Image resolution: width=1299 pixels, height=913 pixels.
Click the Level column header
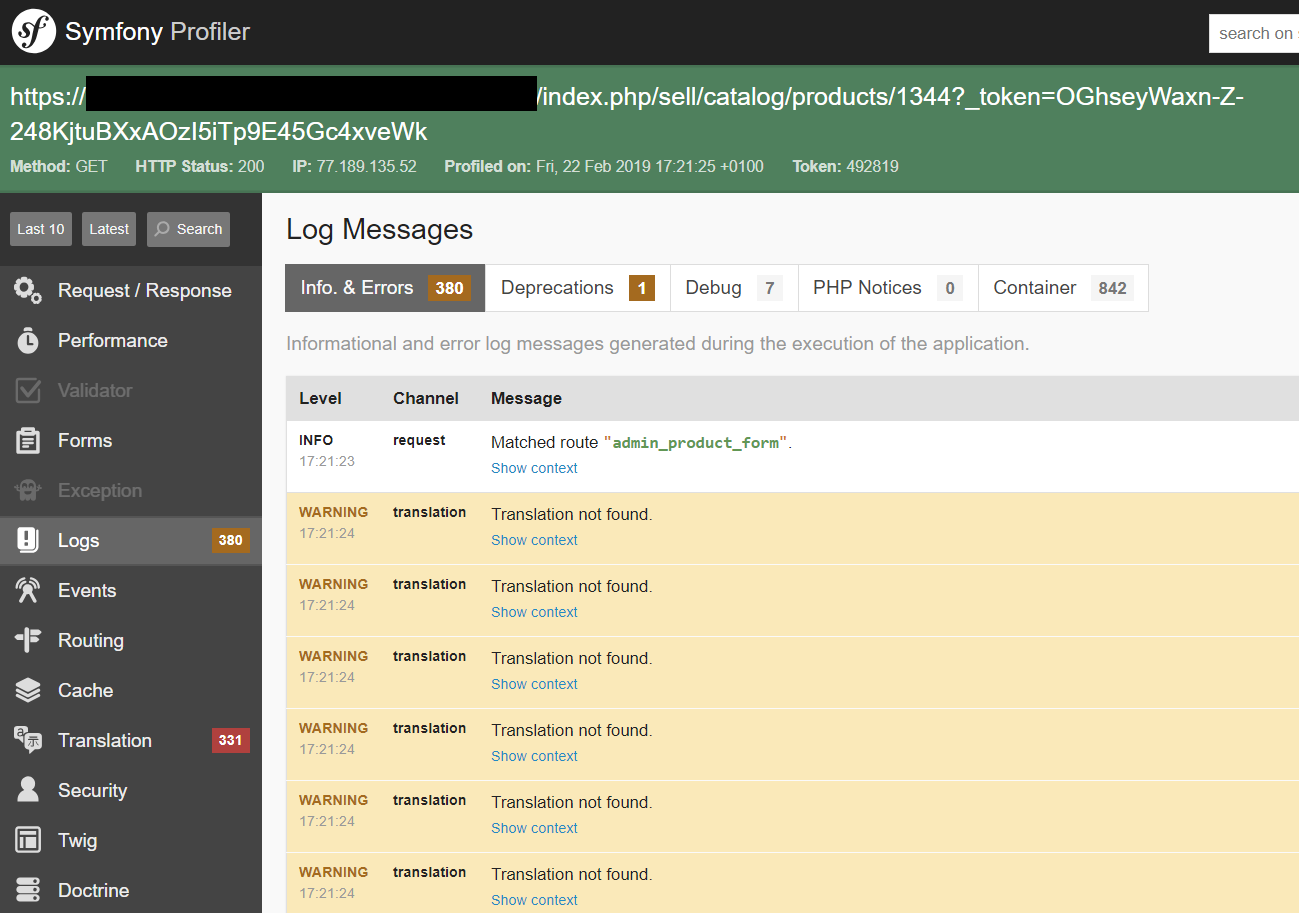[320, 398]
